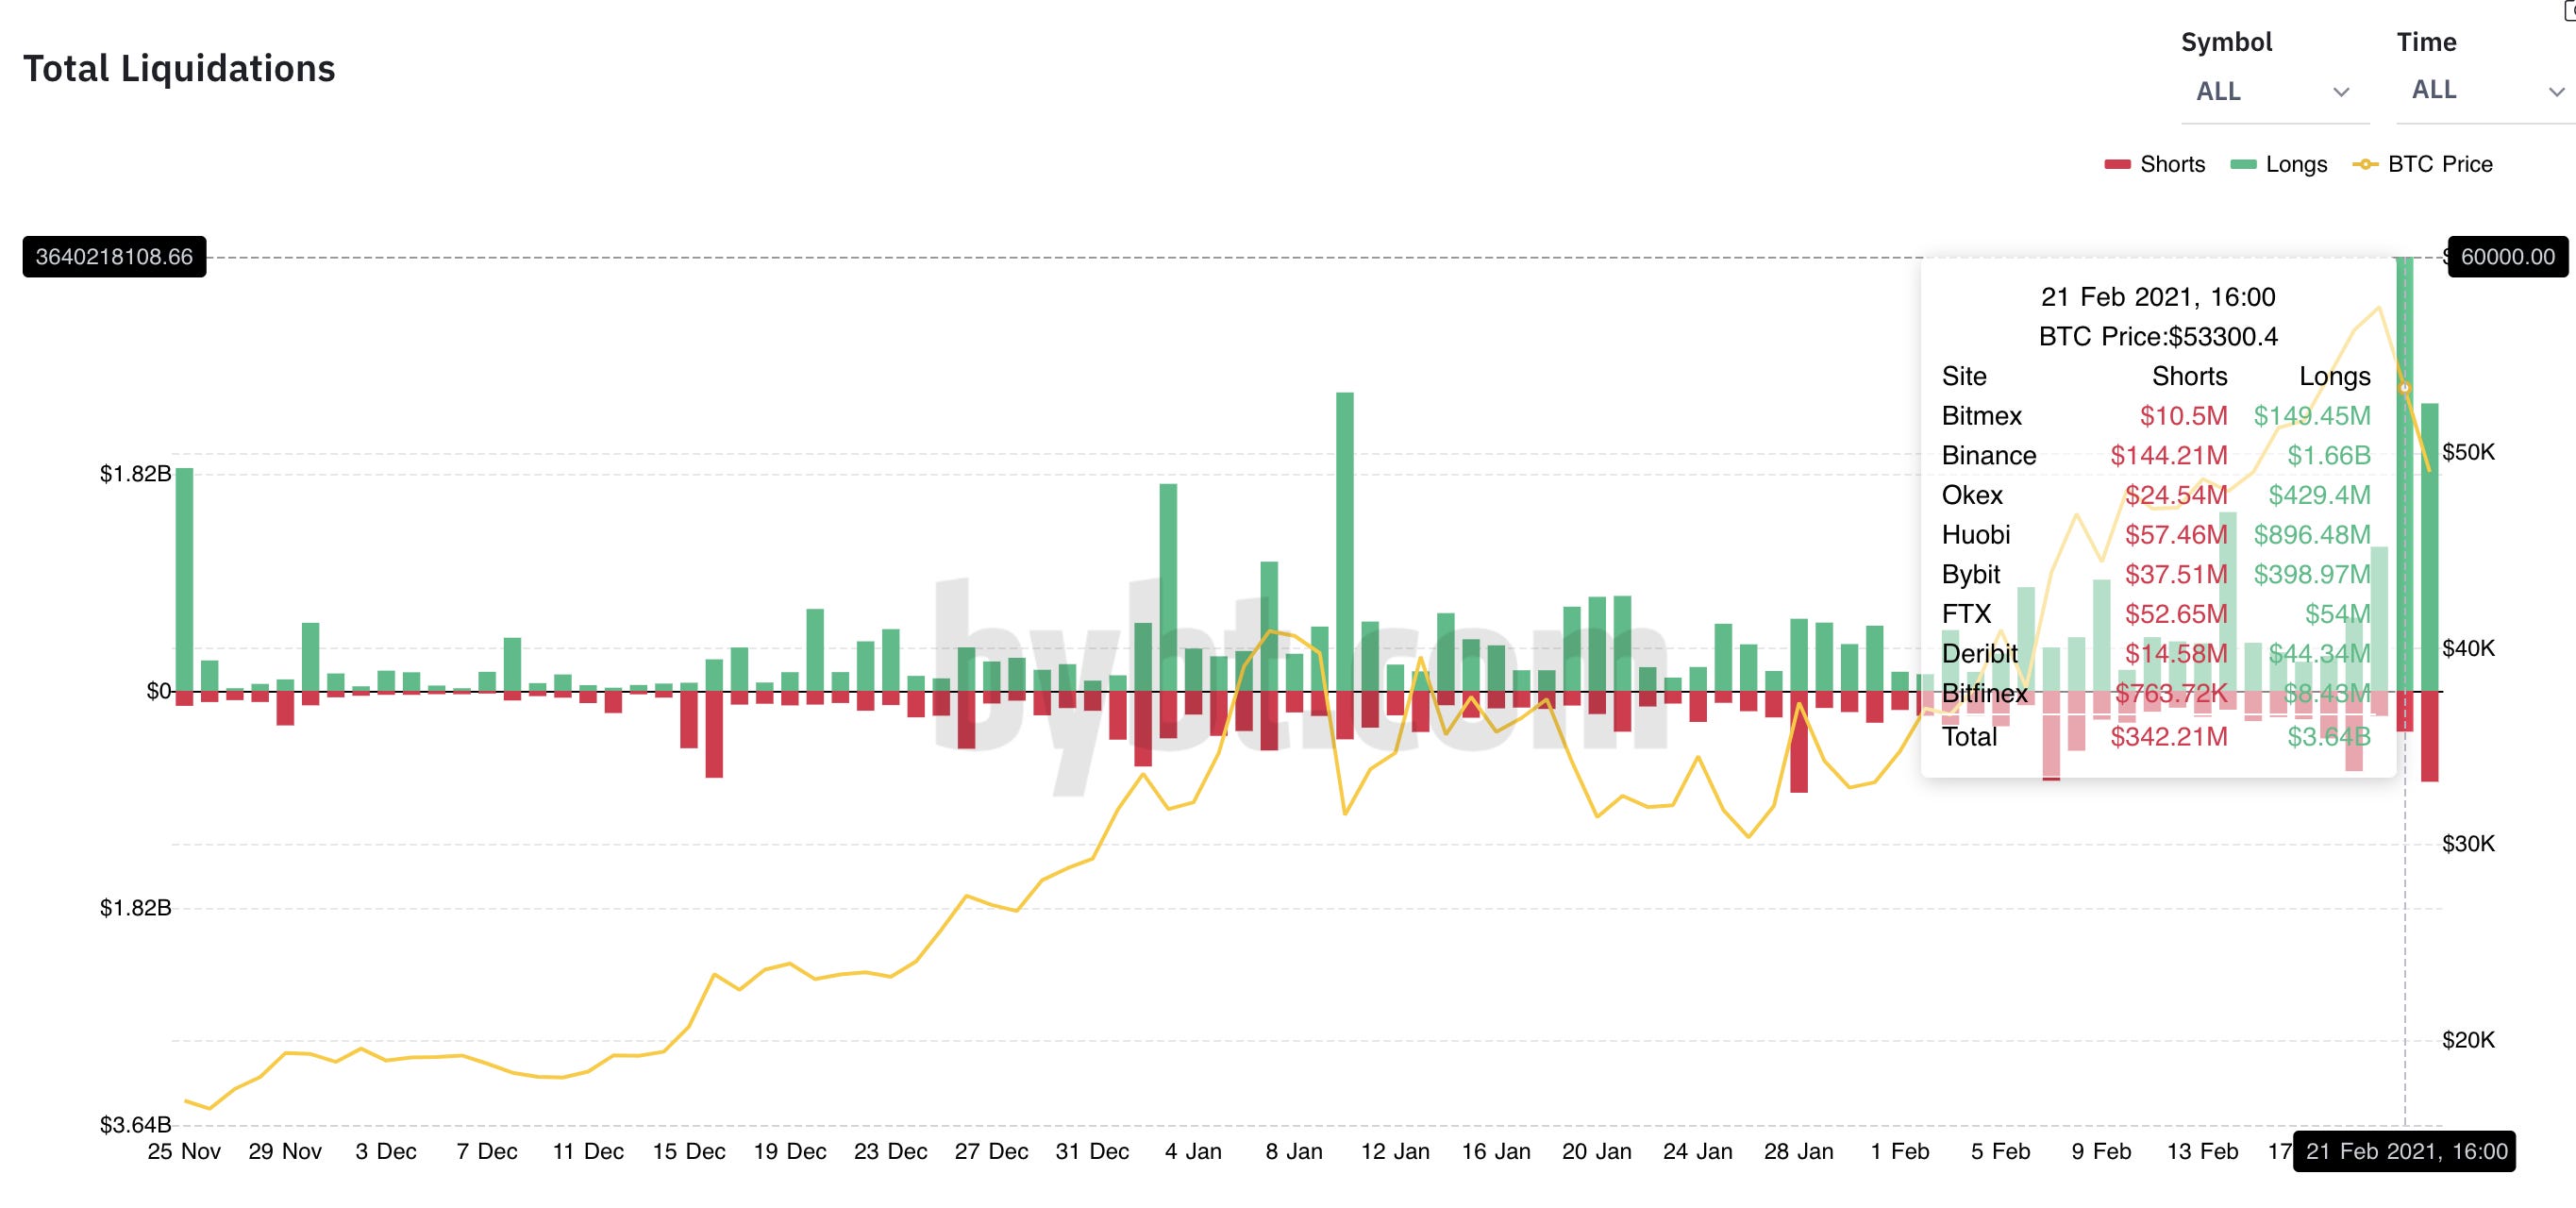Click the yellow BTC Price legend marker
The height and width of the screenshot is (1208, 2576).
click(2365, 164)
